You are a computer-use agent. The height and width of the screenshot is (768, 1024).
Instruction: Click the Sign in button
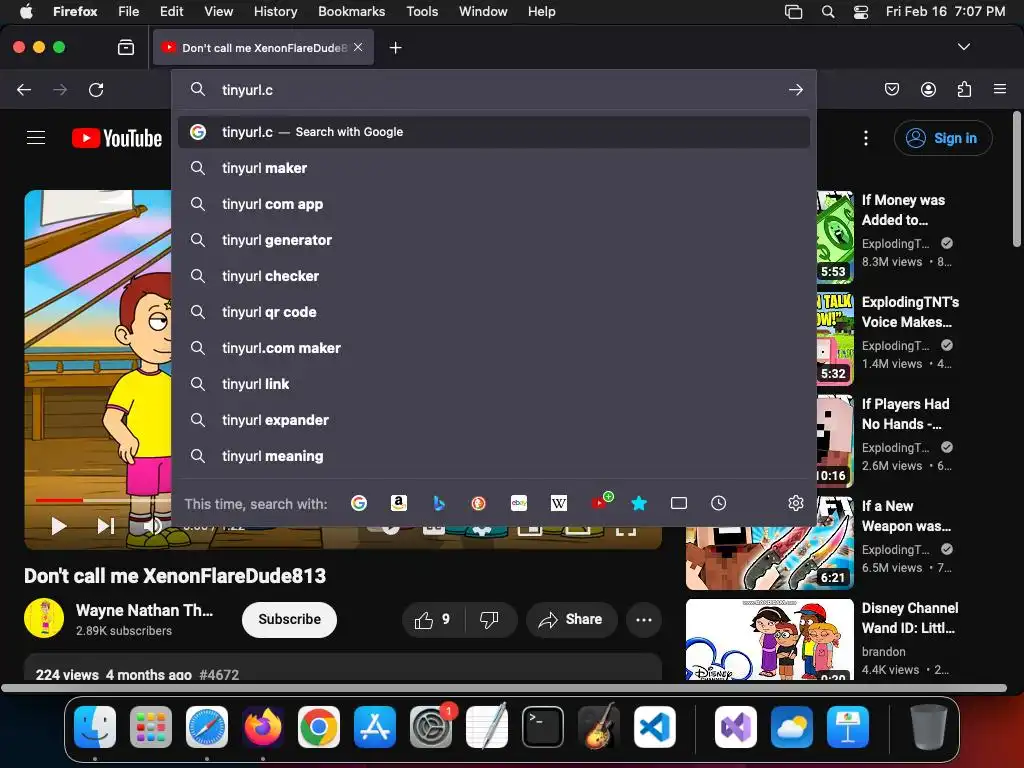943,138
